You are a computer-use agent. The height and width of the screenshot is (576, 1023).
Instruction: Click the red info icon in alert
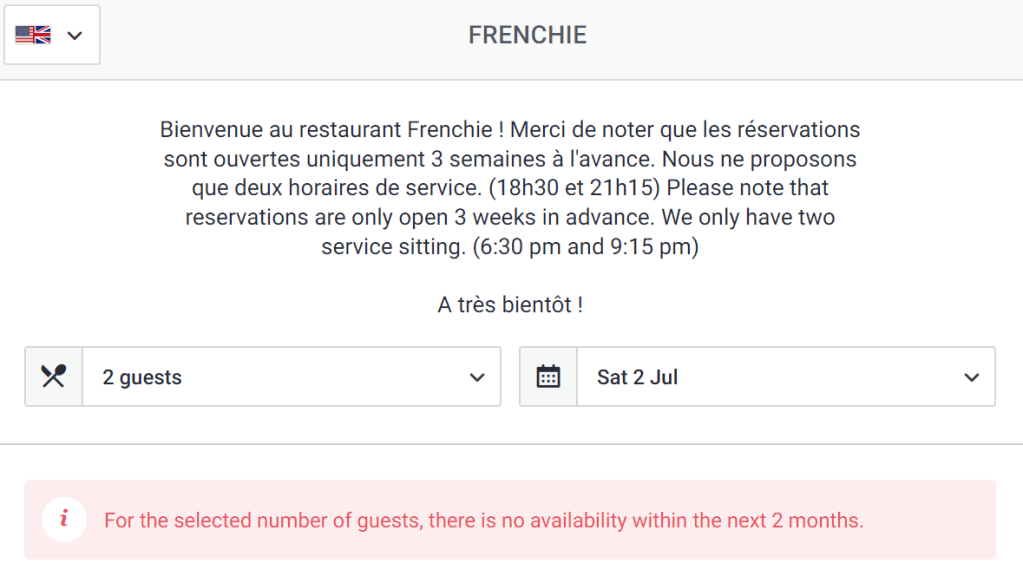pos(64,519)
